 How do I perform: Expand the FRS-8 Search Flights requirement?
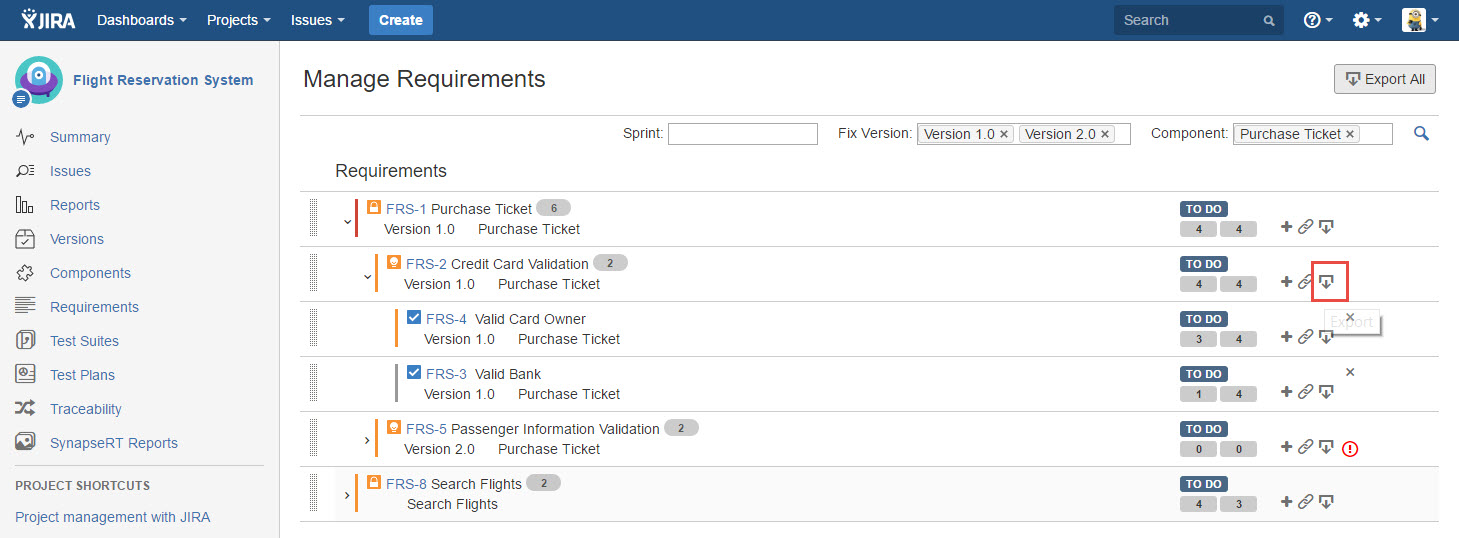point(347,495)
